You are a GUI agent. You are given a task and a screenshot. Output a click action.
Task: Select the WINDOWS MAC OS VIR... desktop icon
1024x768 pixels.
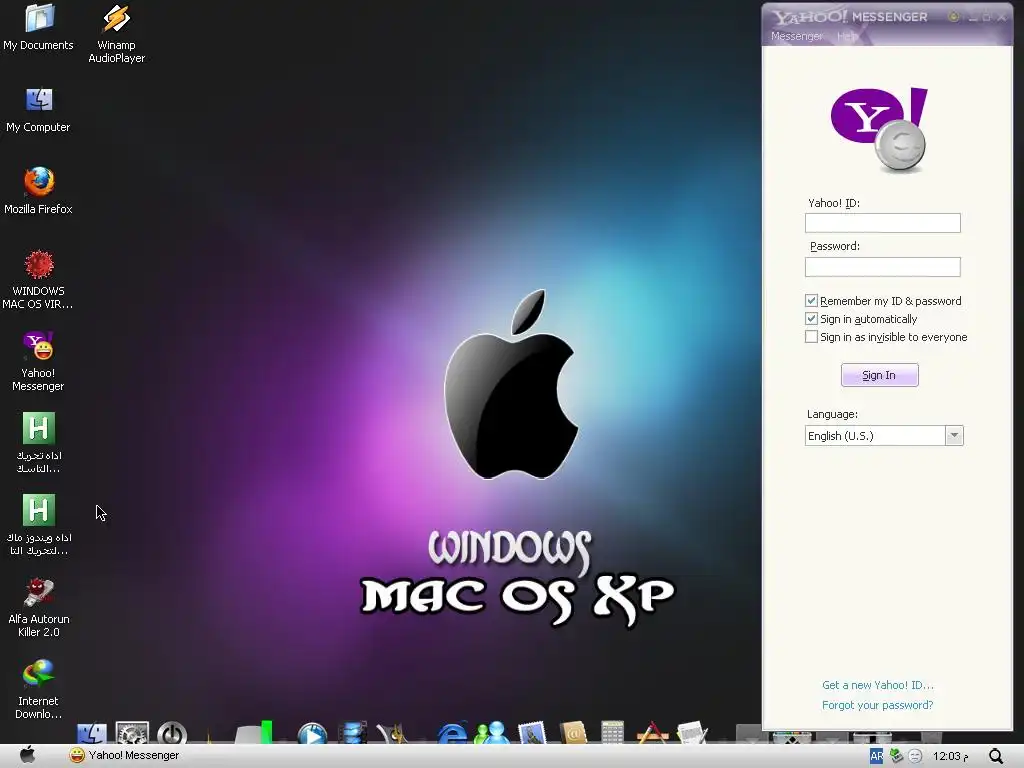[39, 280]
